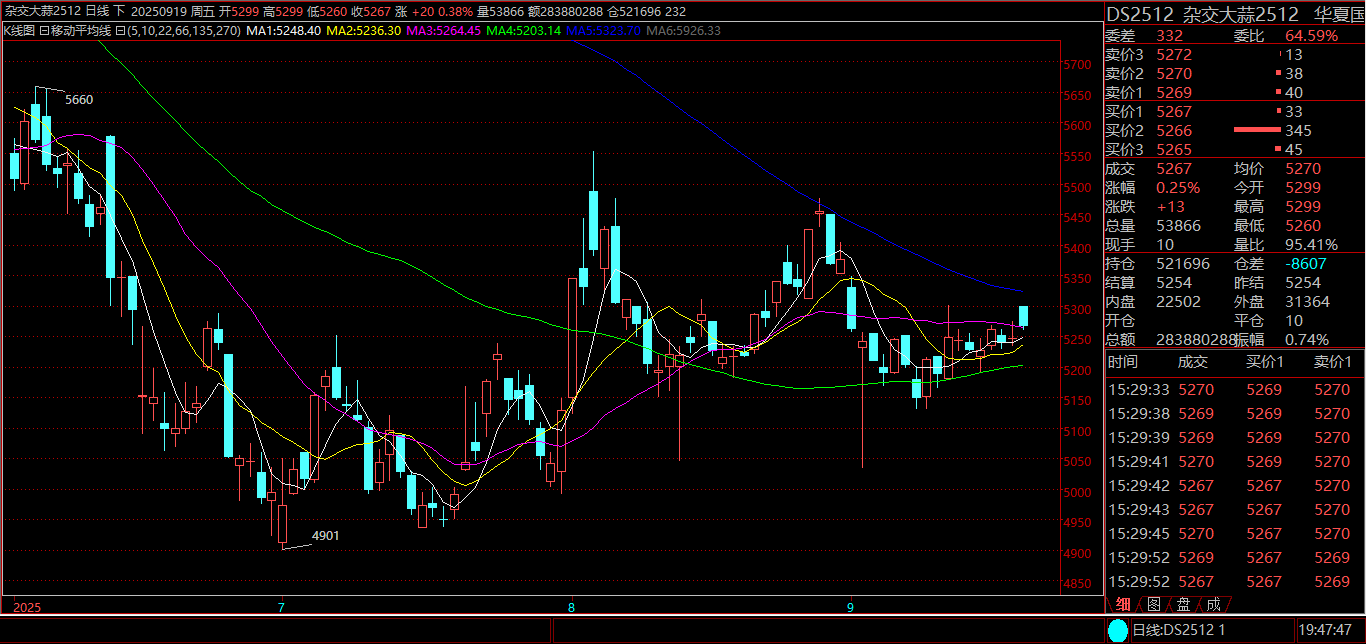Viewport: 1366px width, 644px height.
Task: Click the month 8 marker on time axis
Action: pos(571,607)
